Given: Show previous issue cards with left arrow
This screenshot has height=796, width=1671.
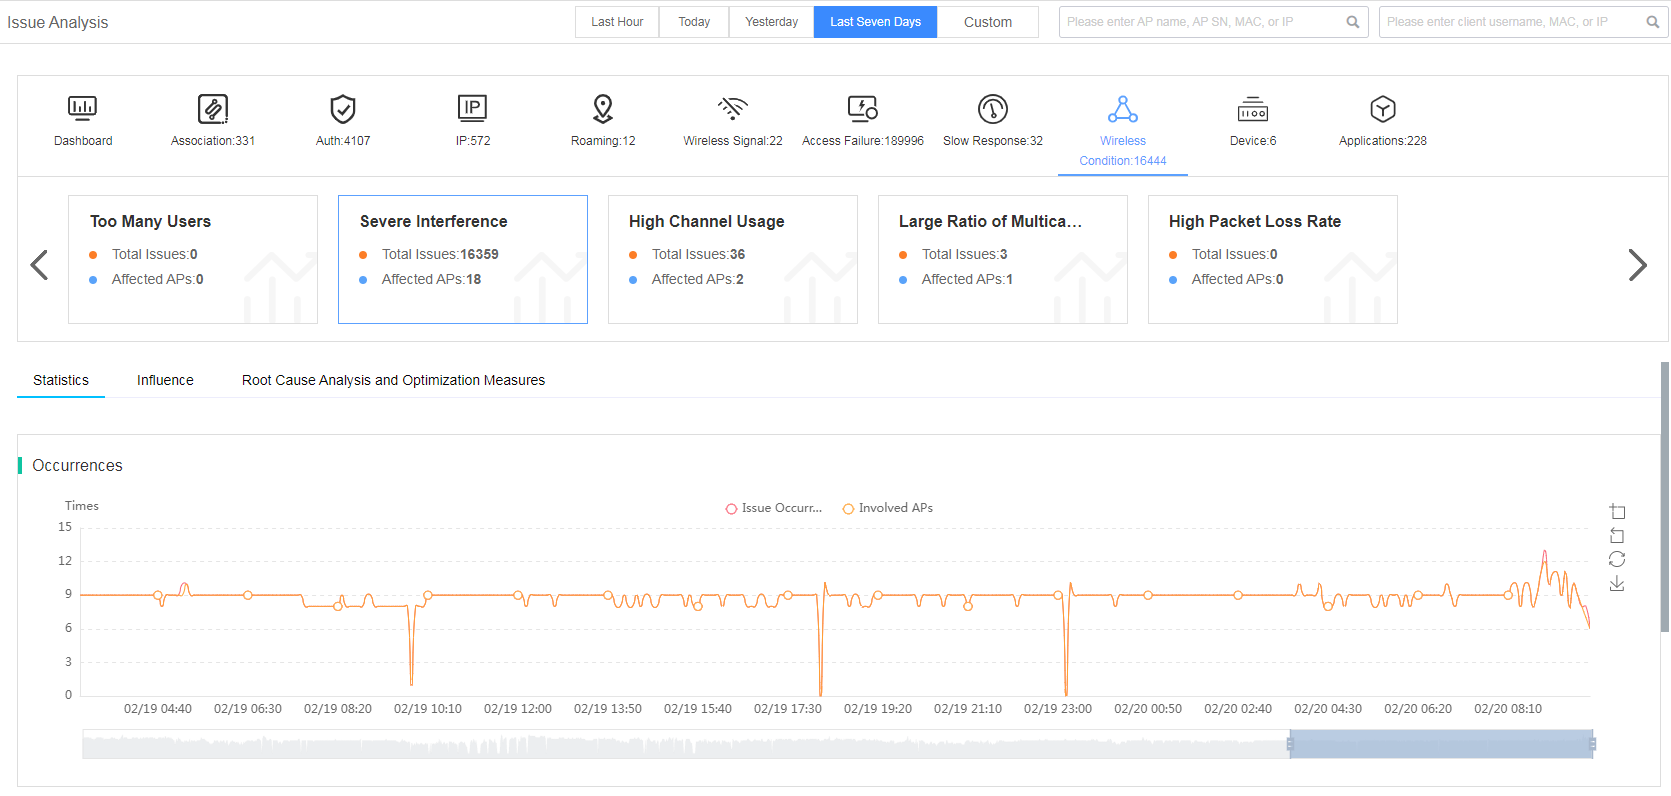Looking at the screenshot, I should 39,265.
